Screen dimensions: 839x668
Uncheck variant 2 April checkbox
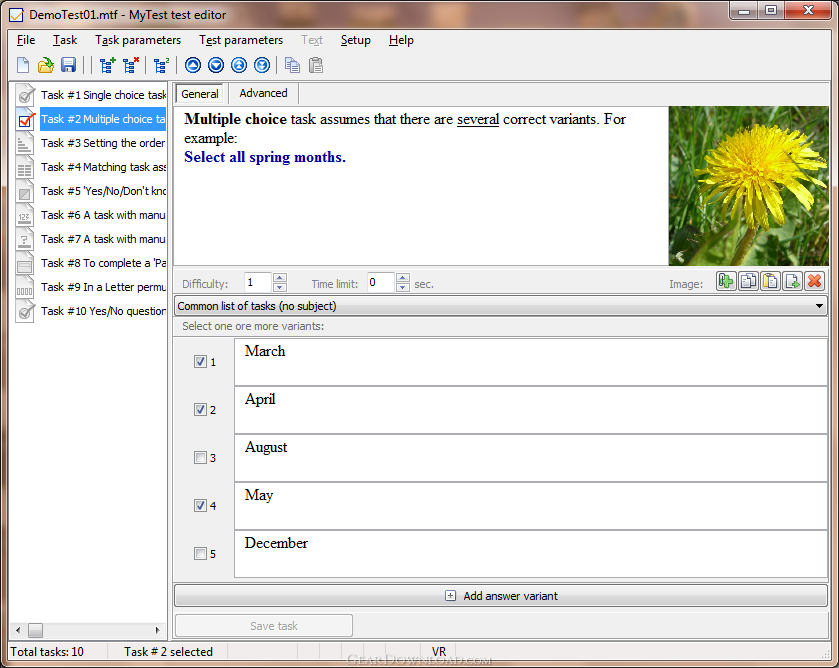[x=200, y=409]
